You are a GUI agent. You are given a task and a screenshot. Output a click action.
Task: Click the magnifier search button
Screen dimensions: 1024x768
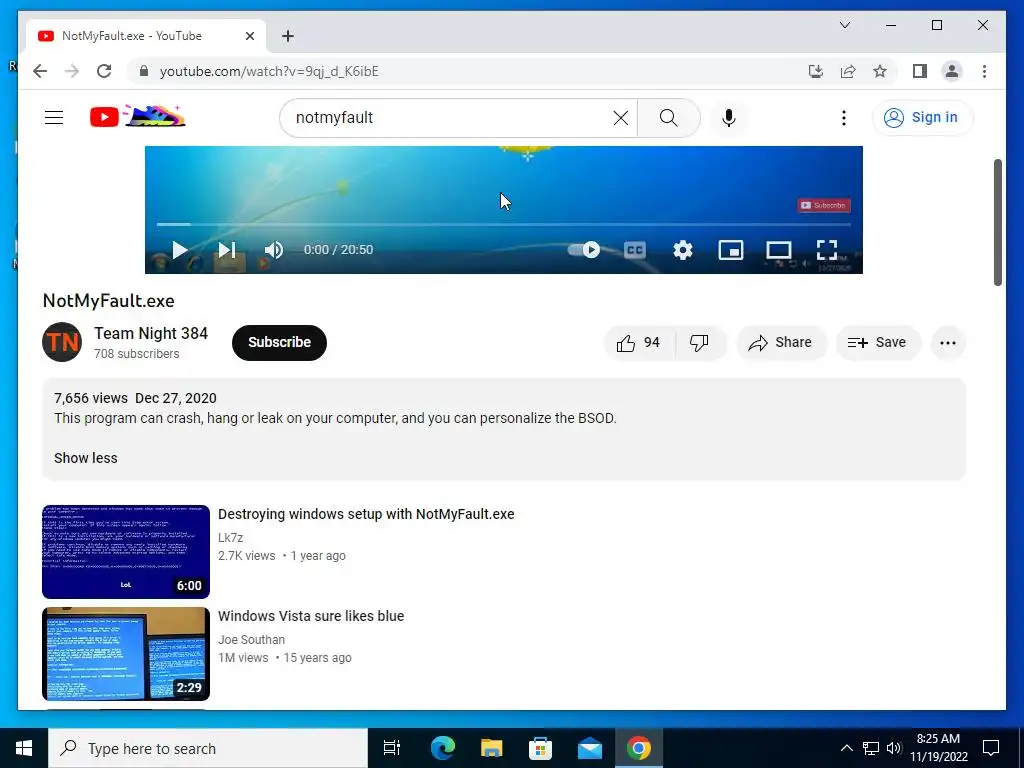[x=668, y=118]
